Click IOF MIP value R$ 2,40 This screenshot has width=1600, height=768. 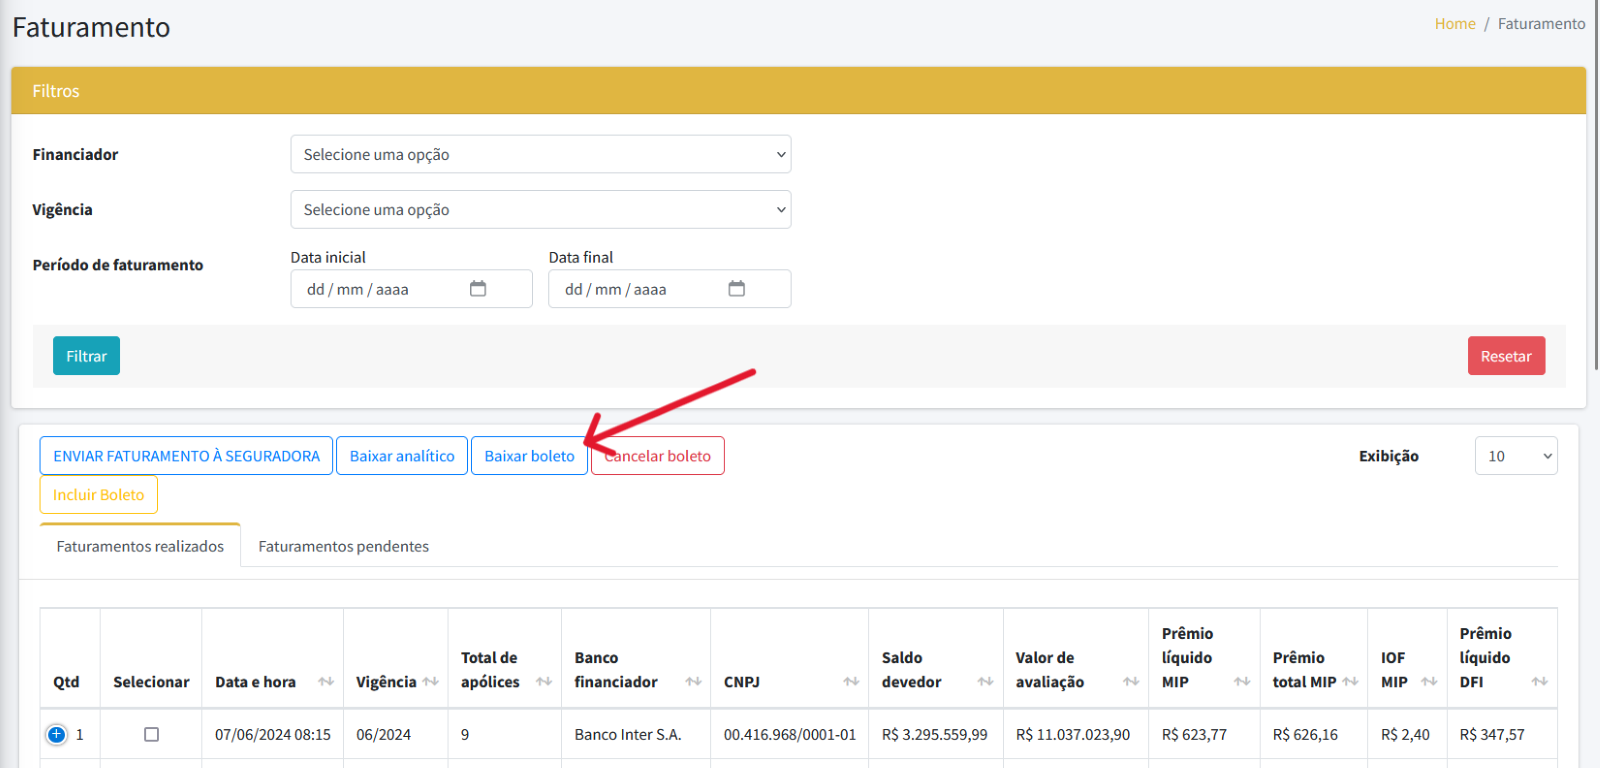[1405, 734]
